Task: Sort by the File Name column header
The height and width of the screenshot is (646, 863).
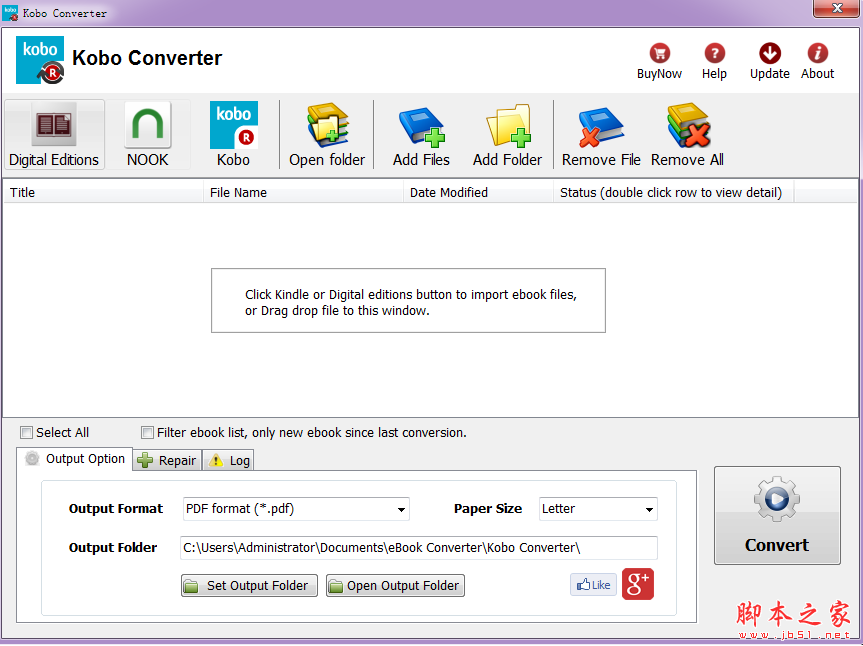Action: pyautogui.click(x=304, y=193)
